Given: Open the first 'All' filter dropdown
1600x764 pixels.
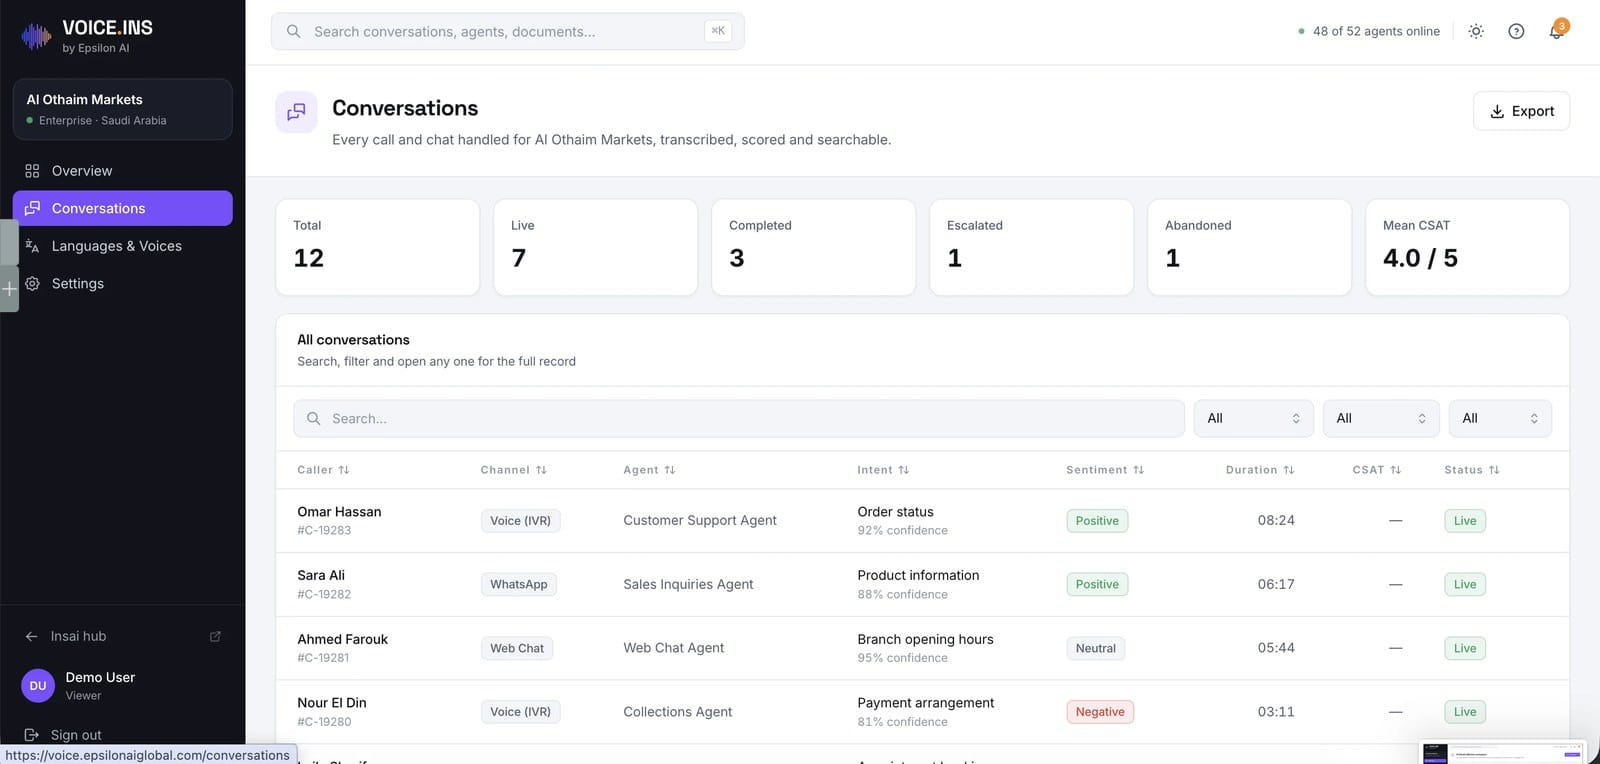Looking at the screenshot, I should [x=1253, y=418].
